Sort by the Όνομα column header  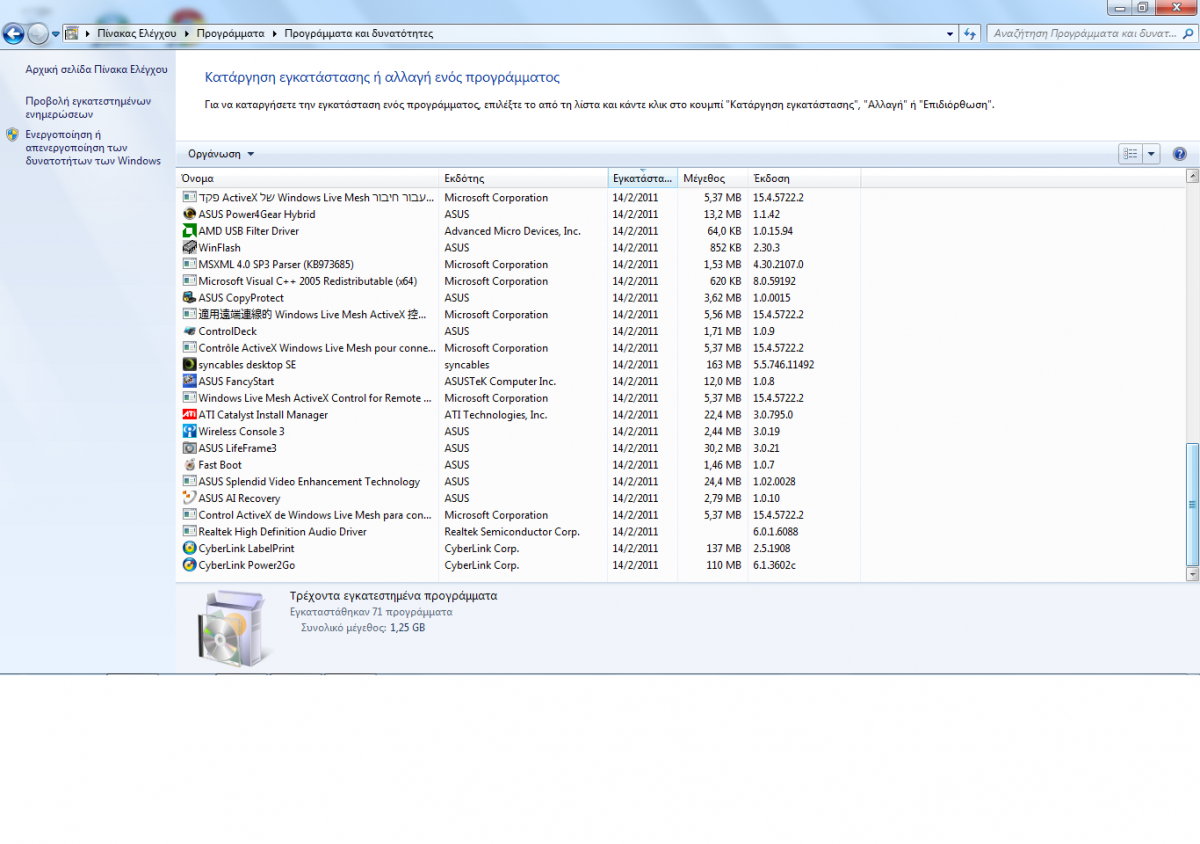coord(308,178)
